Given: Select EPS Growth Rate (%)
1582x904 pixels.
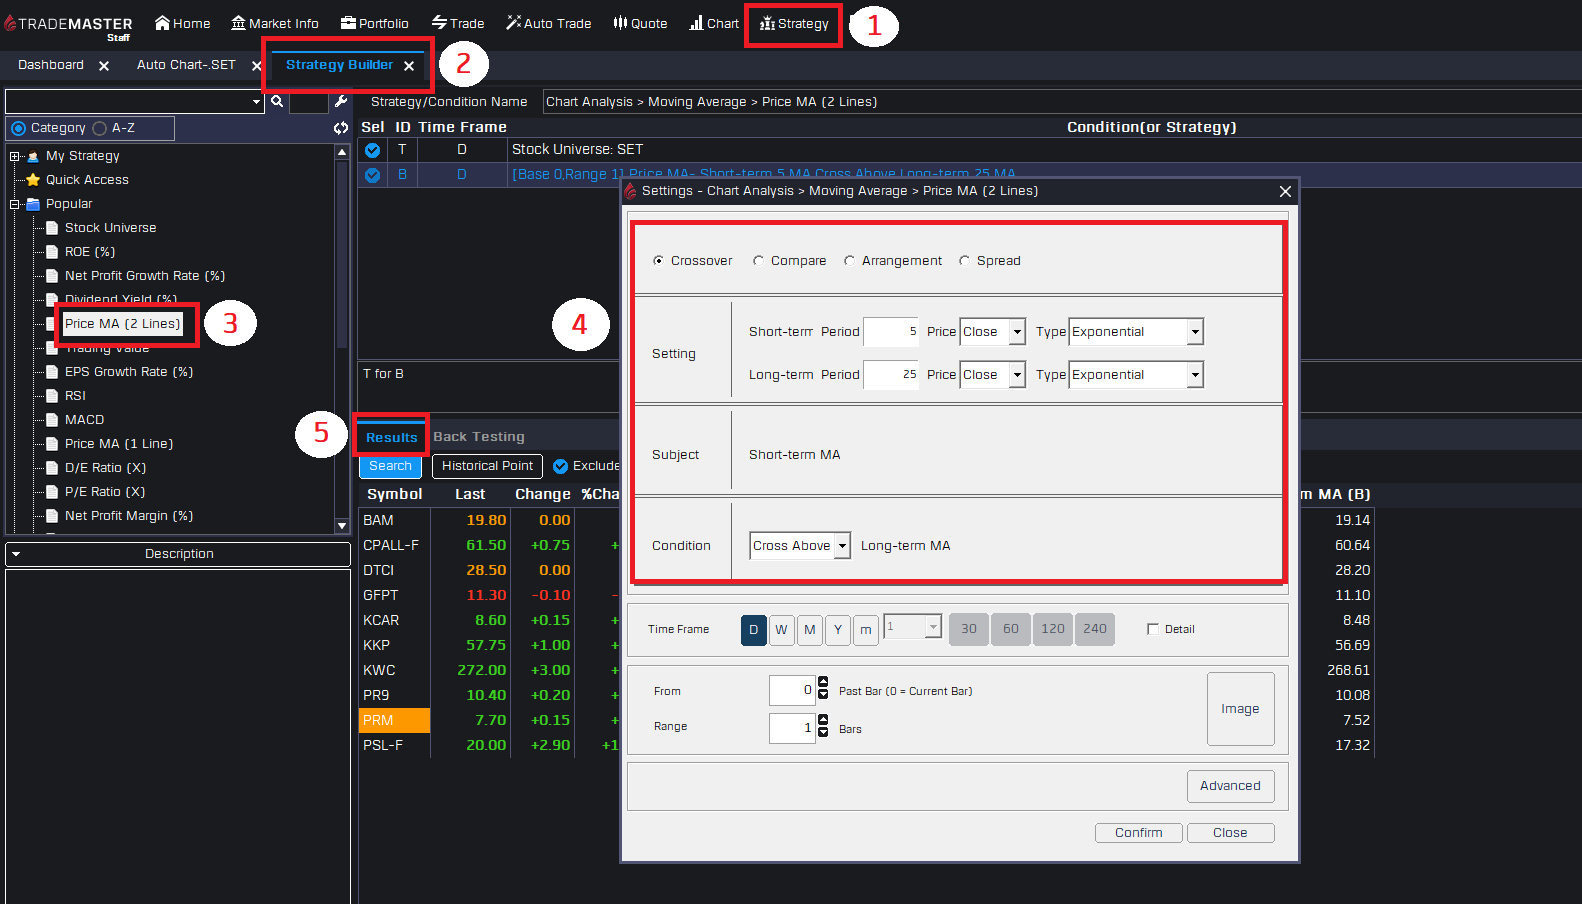Looking at the screenshot, I should [x=129, y=372].
